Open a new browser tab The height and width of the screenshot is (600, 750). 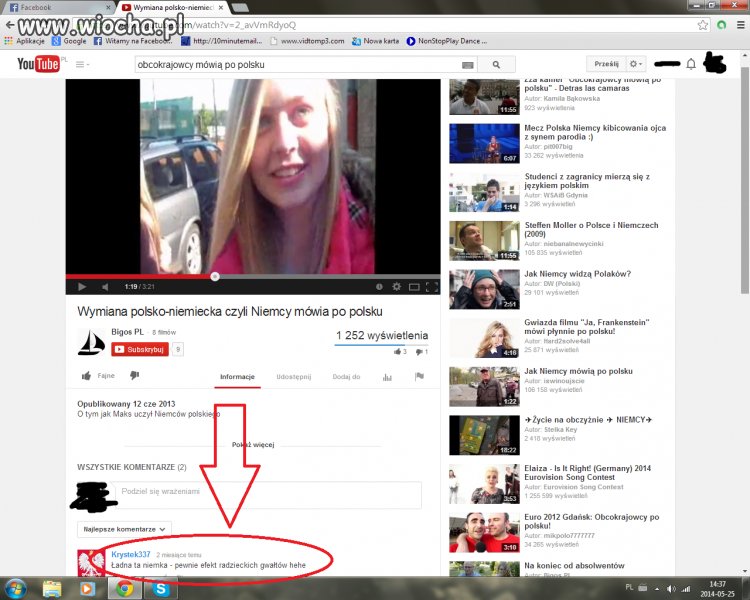coord(239,8)
